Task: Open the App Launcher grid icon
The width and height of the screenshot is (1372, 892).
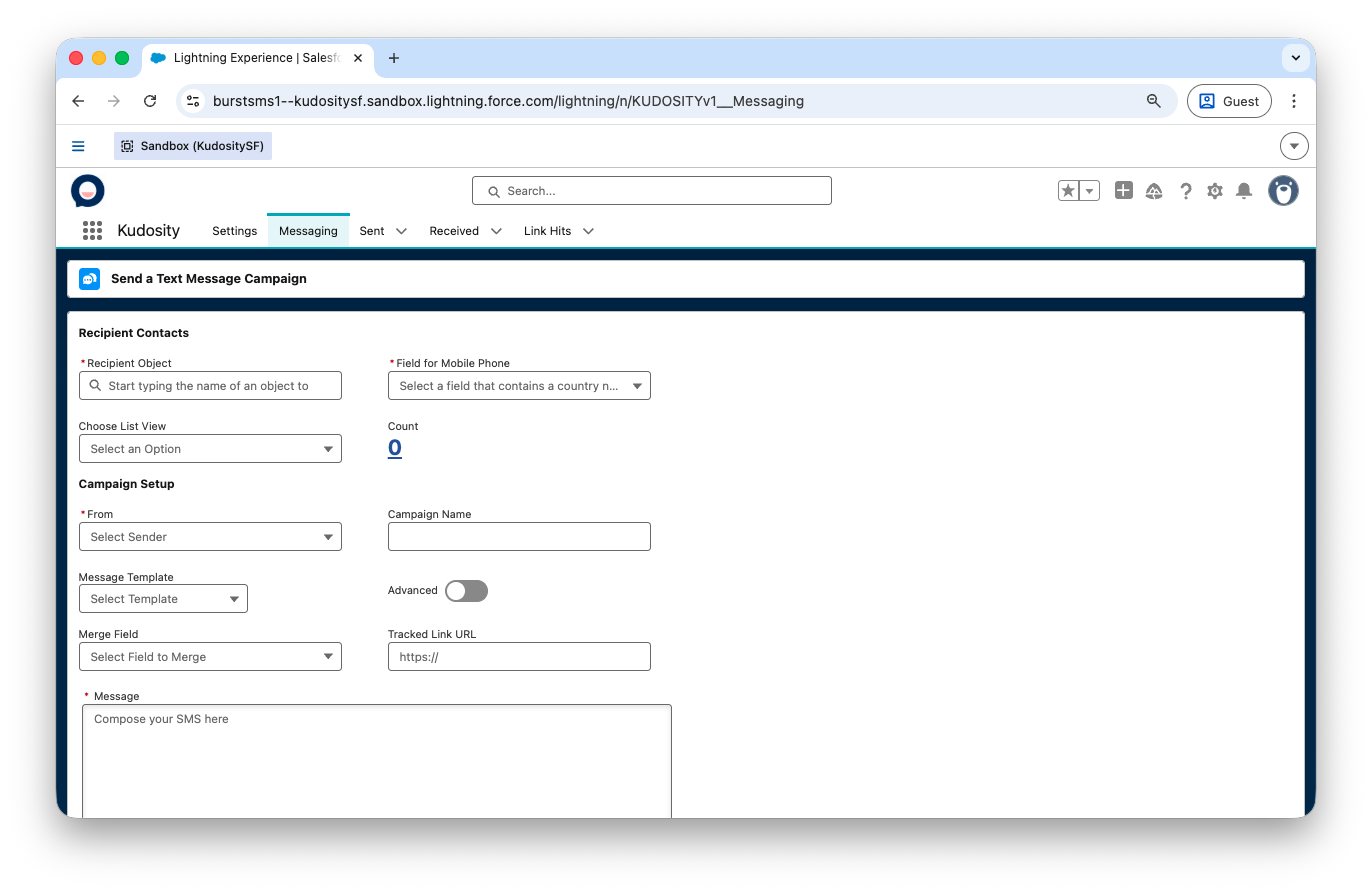Action: coord(92,231)
